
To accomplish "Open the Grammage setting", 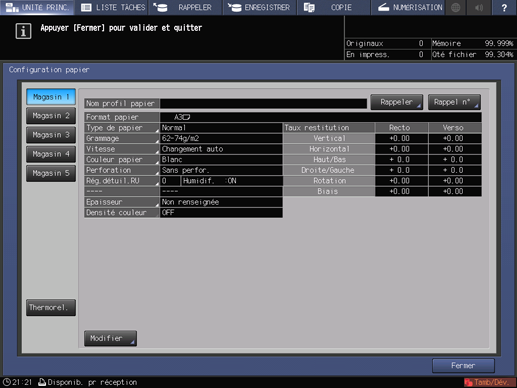I will 122,138.
